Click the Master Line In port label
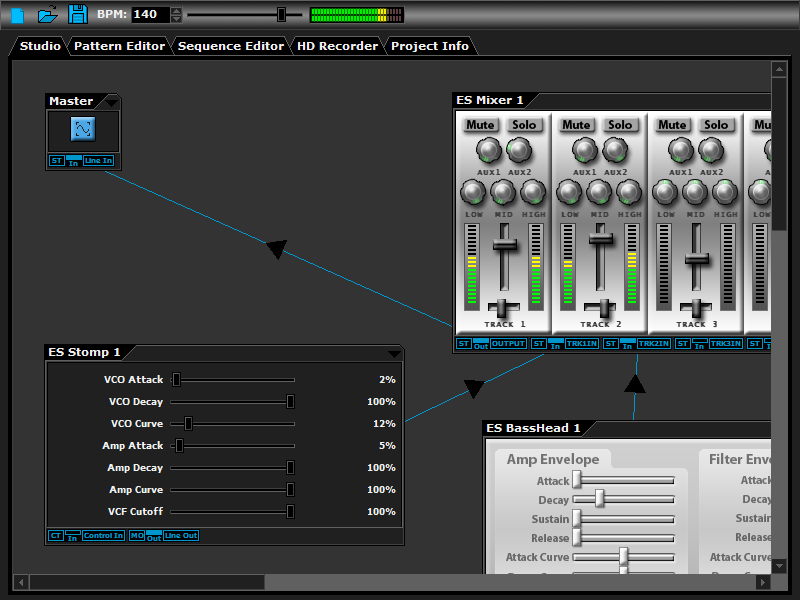This screenshot has width=800, height=600. click(x=98, y=161)
